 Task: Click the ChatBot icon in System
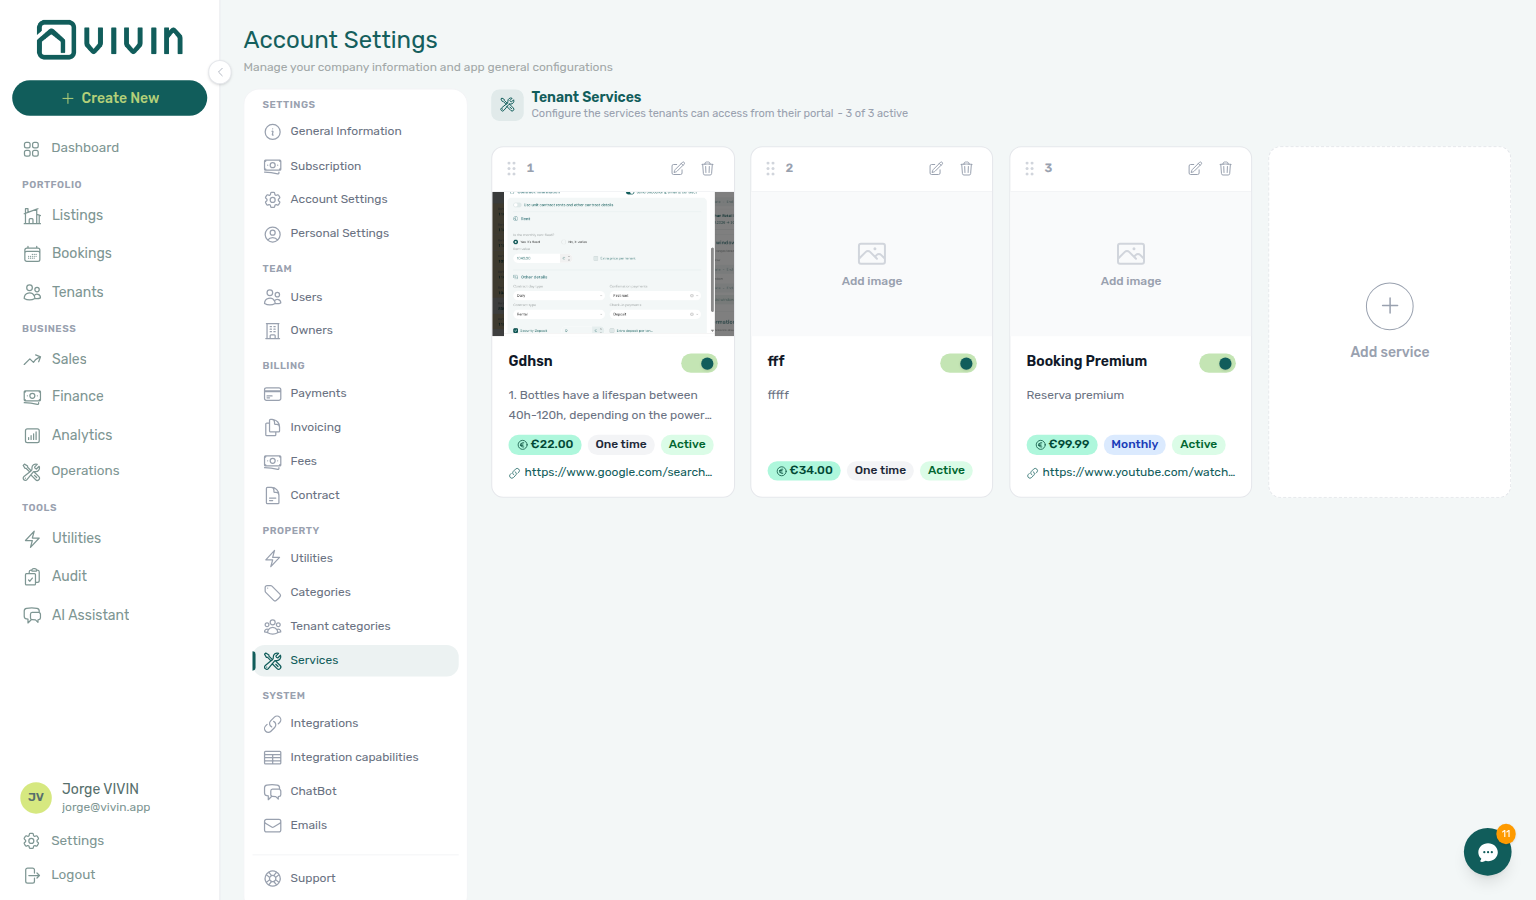tap(272, 792)
